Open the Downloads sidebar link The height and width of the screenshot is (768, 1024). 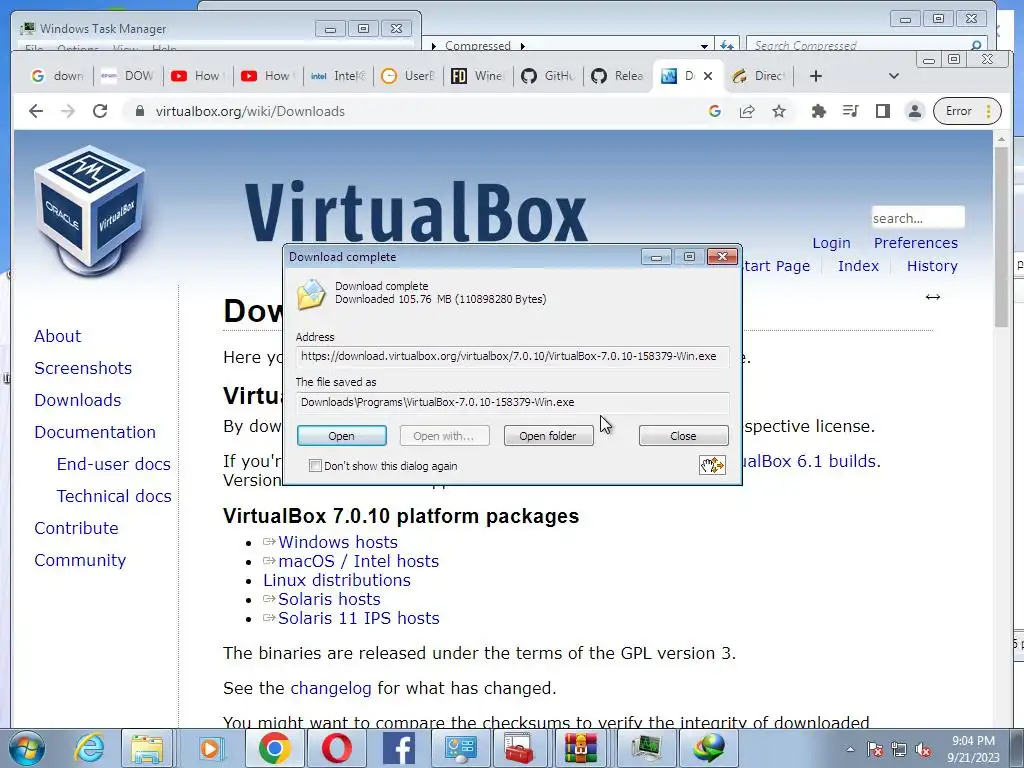click(x=78, y=400)
